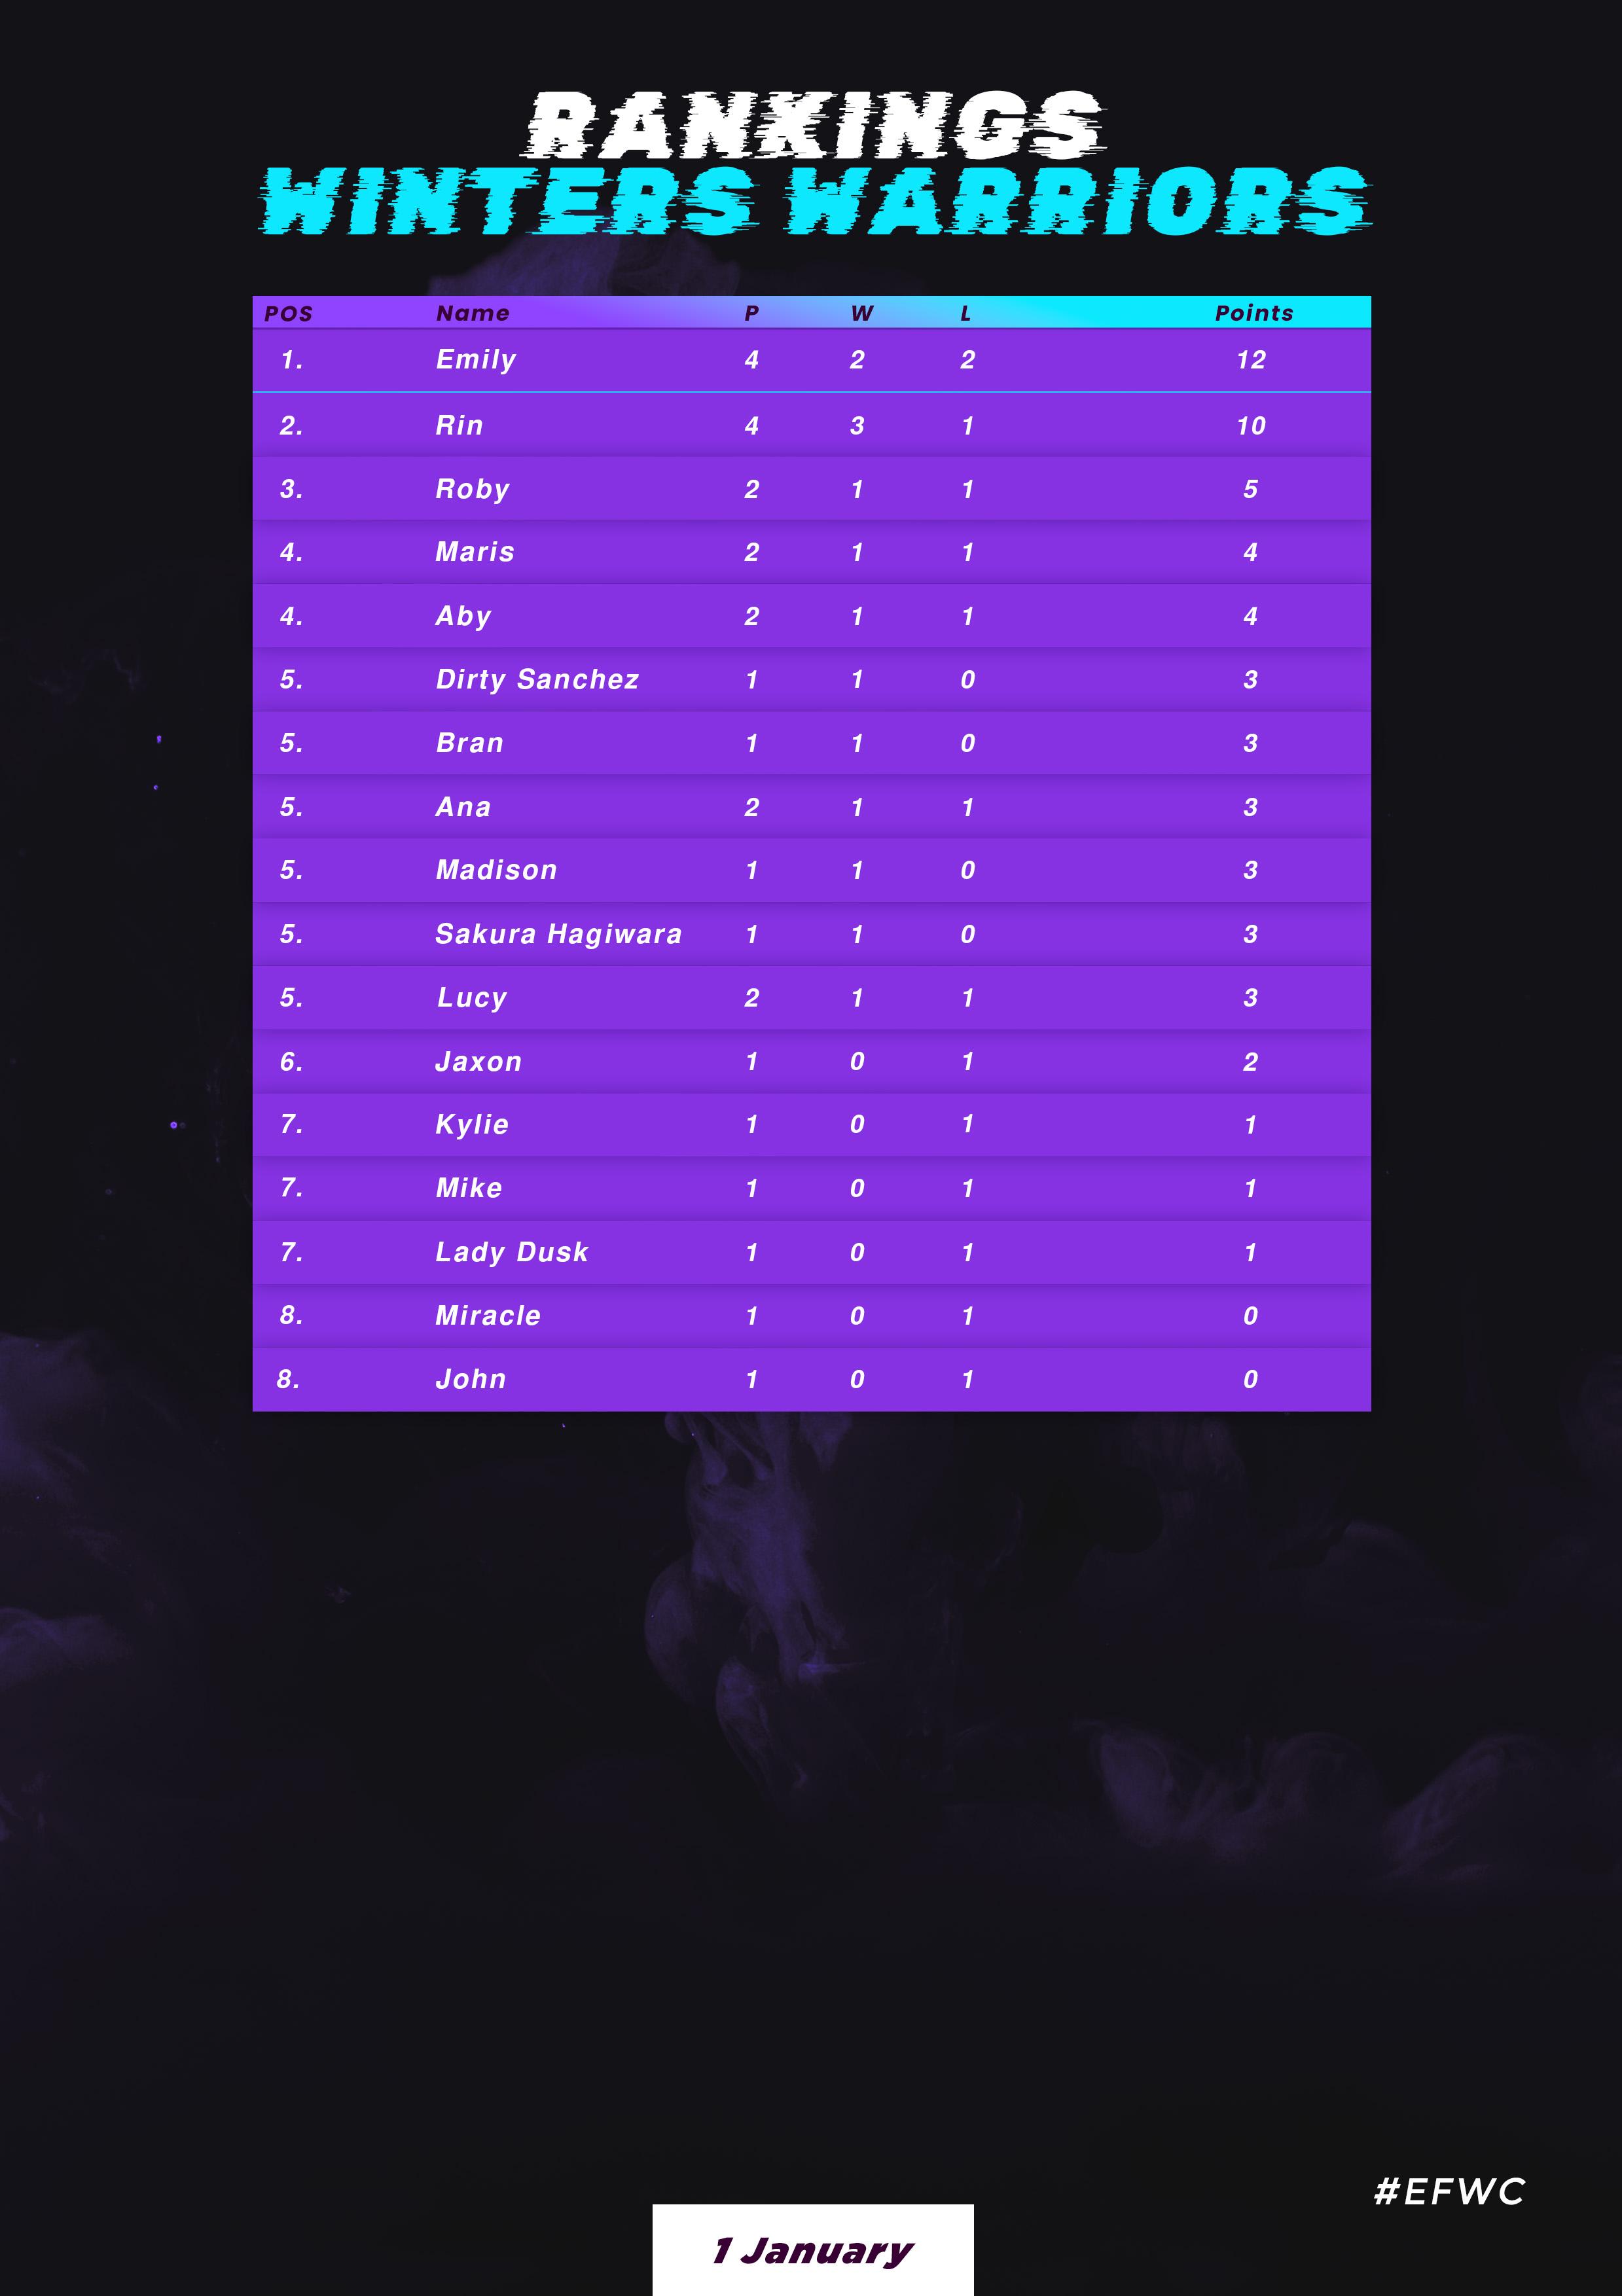This screenshot has width=1622, height=2296.
Task: Click Rin's 10 points value
Action: pyautogui.click(x=1251, y=426)
